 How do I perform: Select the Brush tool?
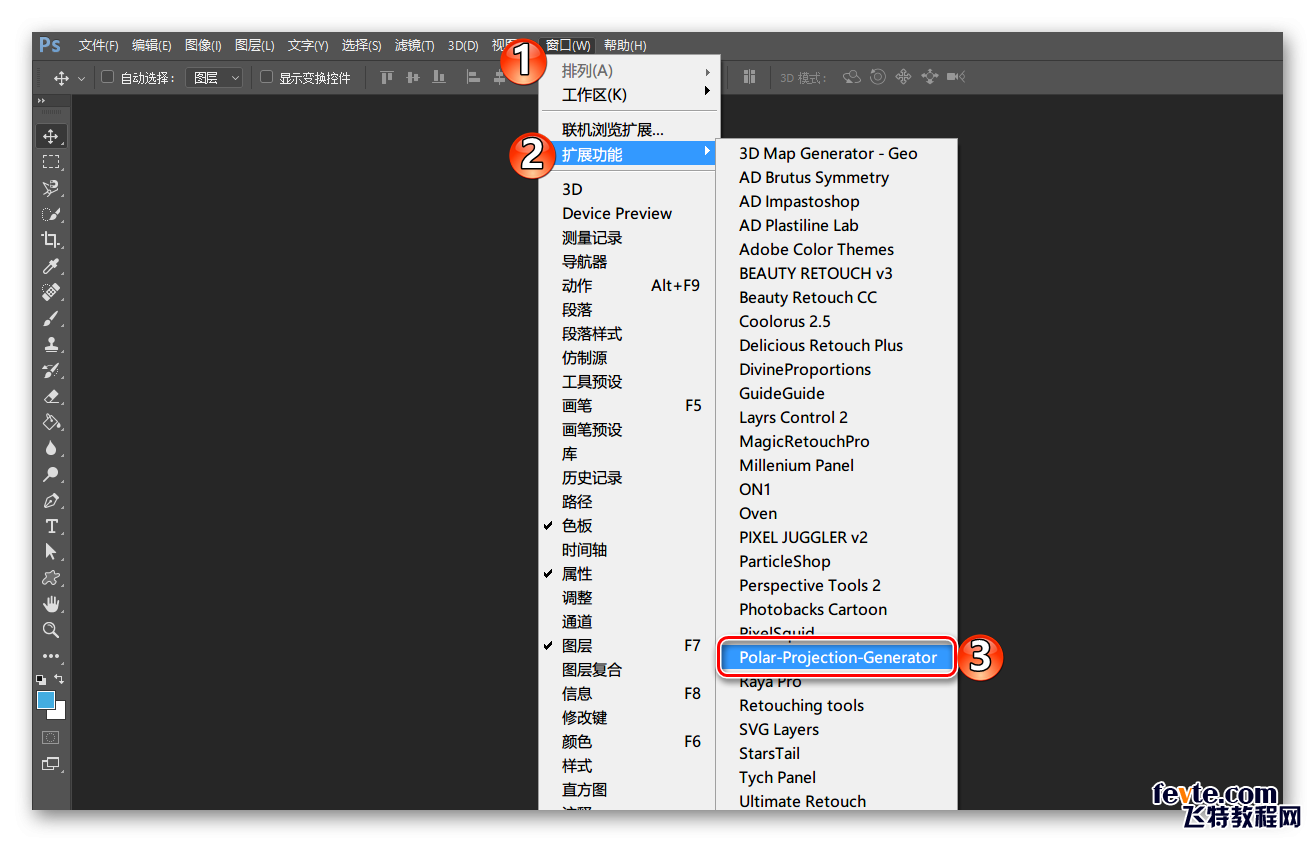coord(51,318)
